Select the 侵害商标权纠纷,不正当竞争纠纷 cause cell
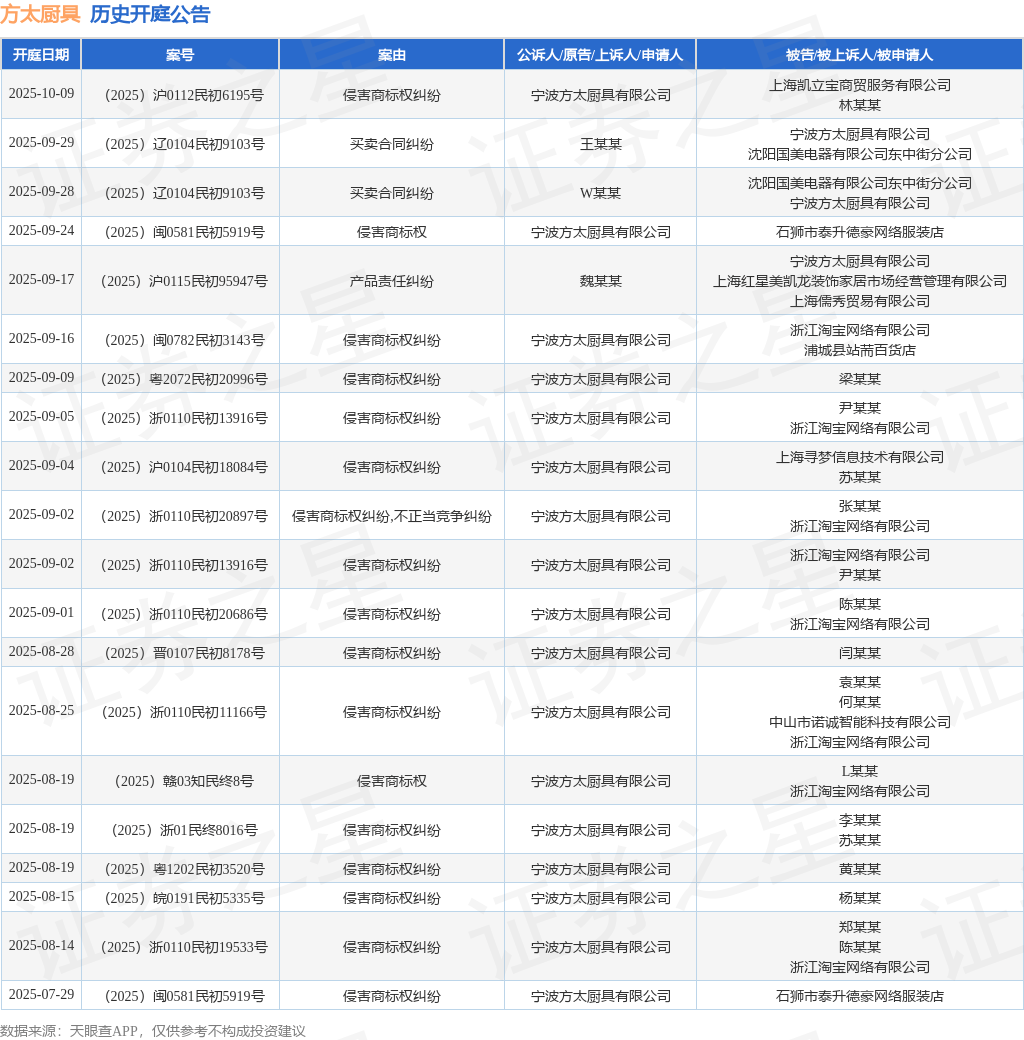Screen dimensions: 1024x1040 (391, 517)
